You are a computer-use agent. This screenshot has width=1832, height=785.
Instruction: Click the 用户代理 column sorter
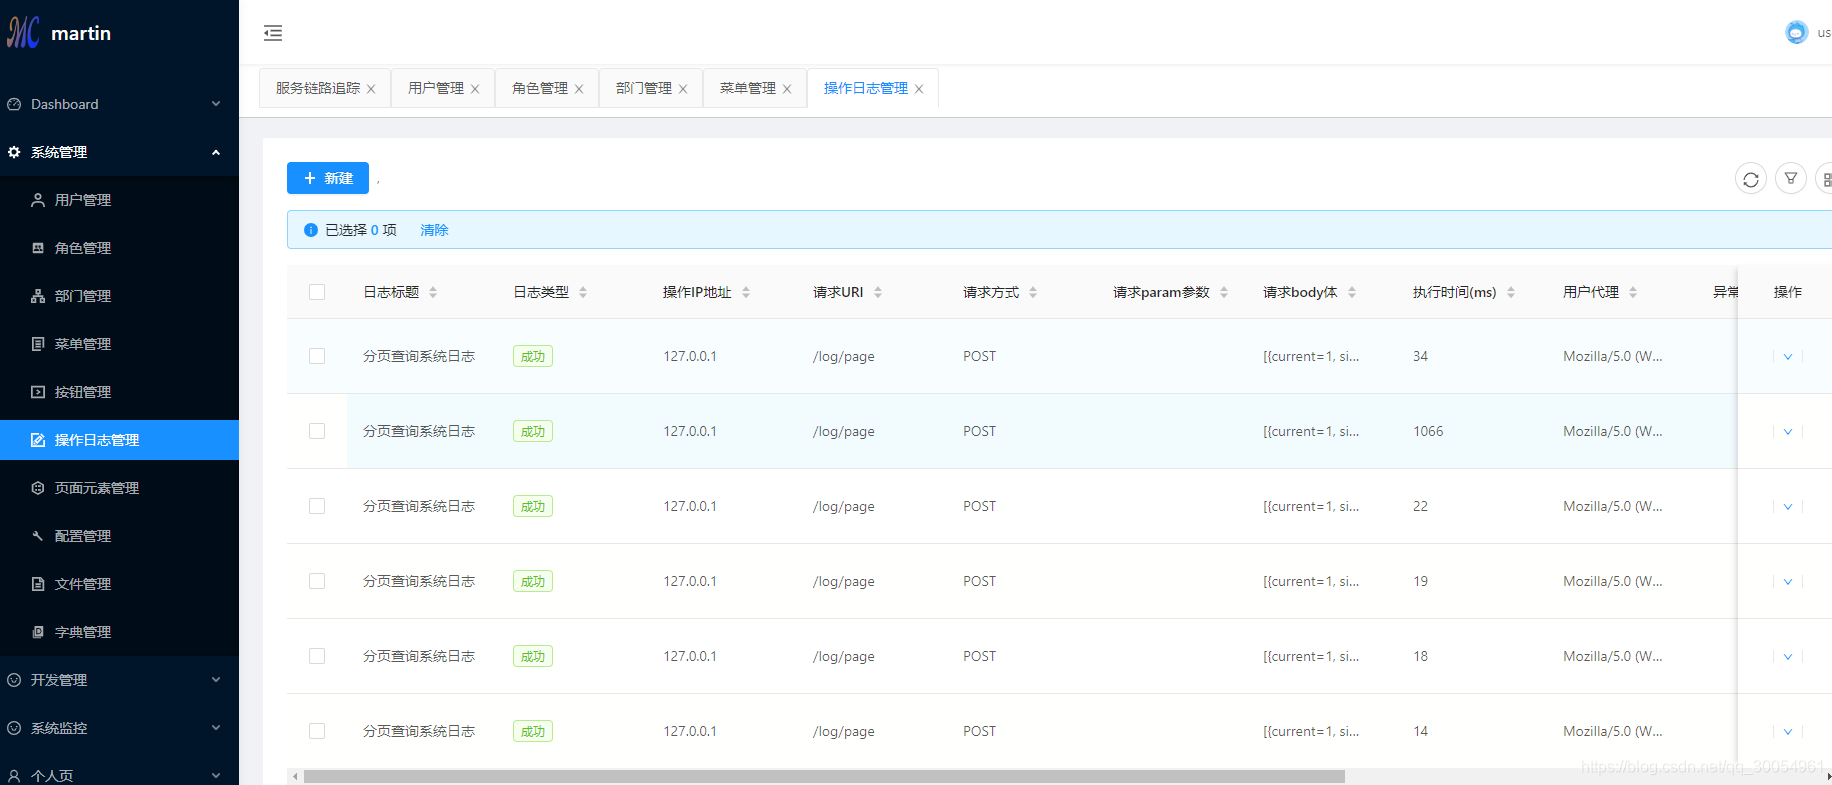(x=1633, y=292)
